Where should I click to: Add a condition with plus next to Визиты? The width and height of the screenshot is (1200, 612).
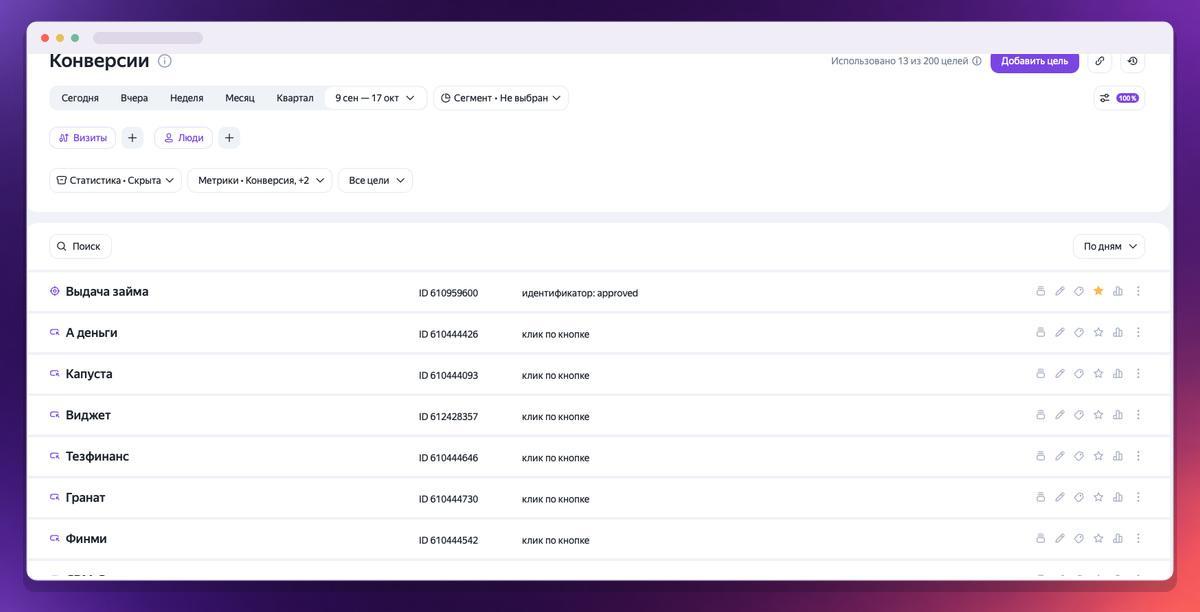click(x=132, y=138)
